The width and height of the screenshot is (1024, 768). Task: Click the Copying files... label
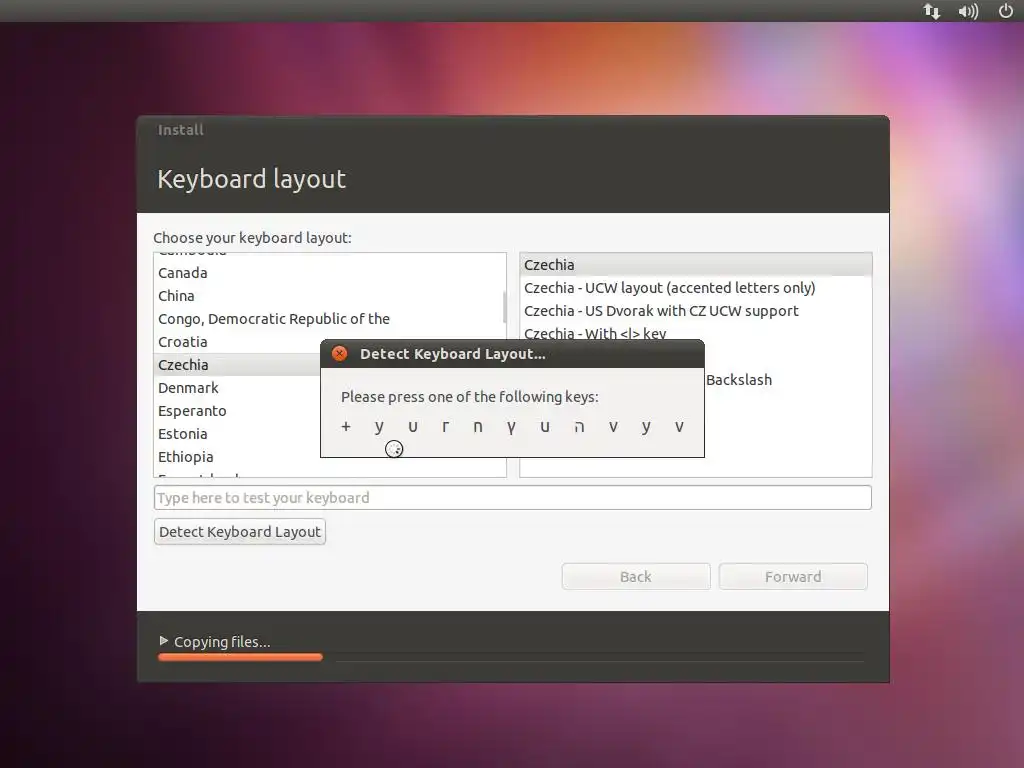222,641
